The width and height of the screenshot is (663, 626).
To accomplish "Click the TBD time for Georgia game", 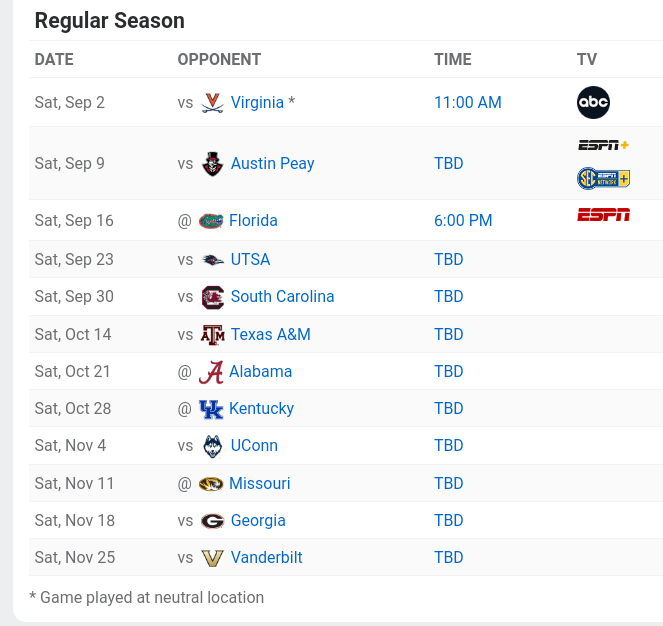I will [x=448, y=520].
